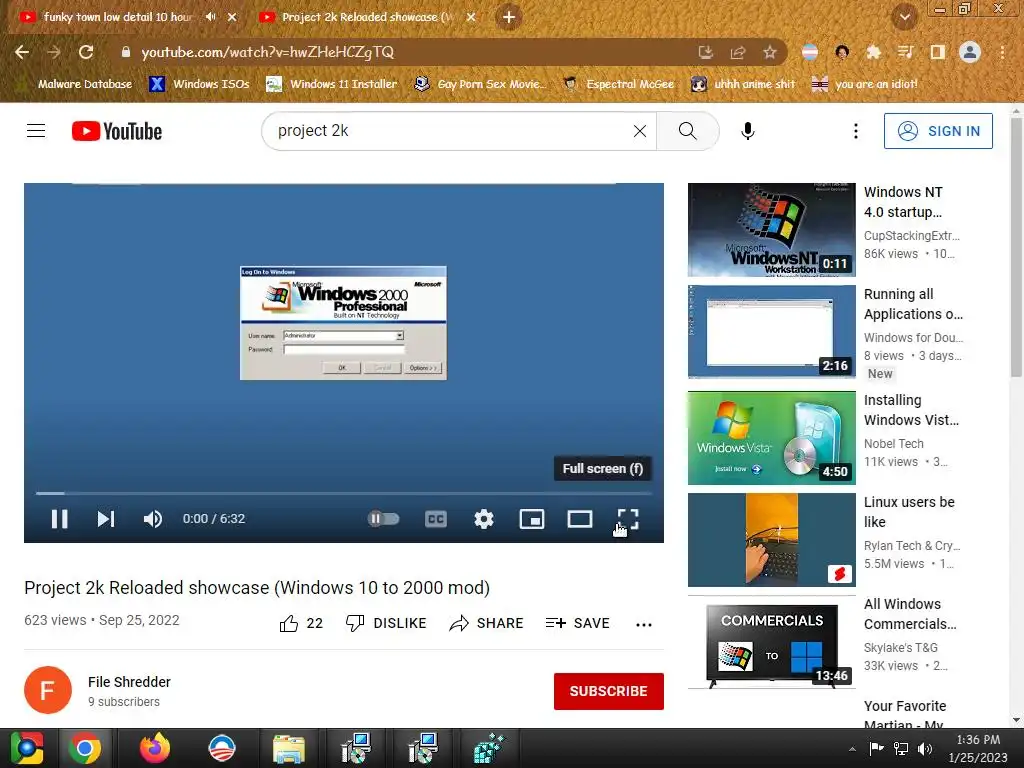The image size is (1024, 768).
Task: Open the Chrome profile avatar
Action: tap(970, 52)
